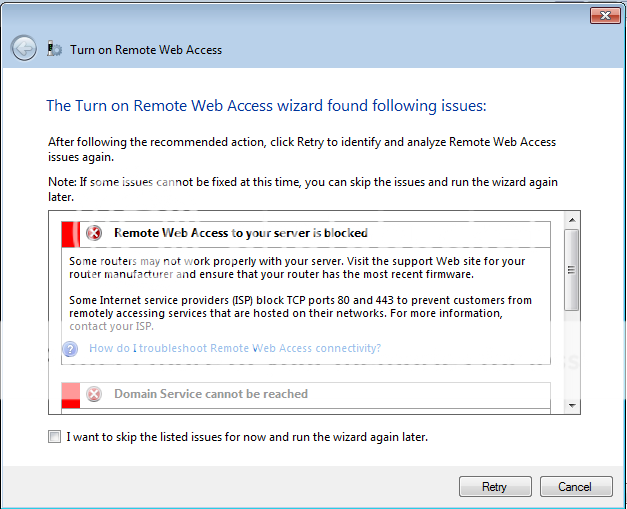Enable skip the listed issues checkbox
This screenshot has width=627, height=509.
54,436
